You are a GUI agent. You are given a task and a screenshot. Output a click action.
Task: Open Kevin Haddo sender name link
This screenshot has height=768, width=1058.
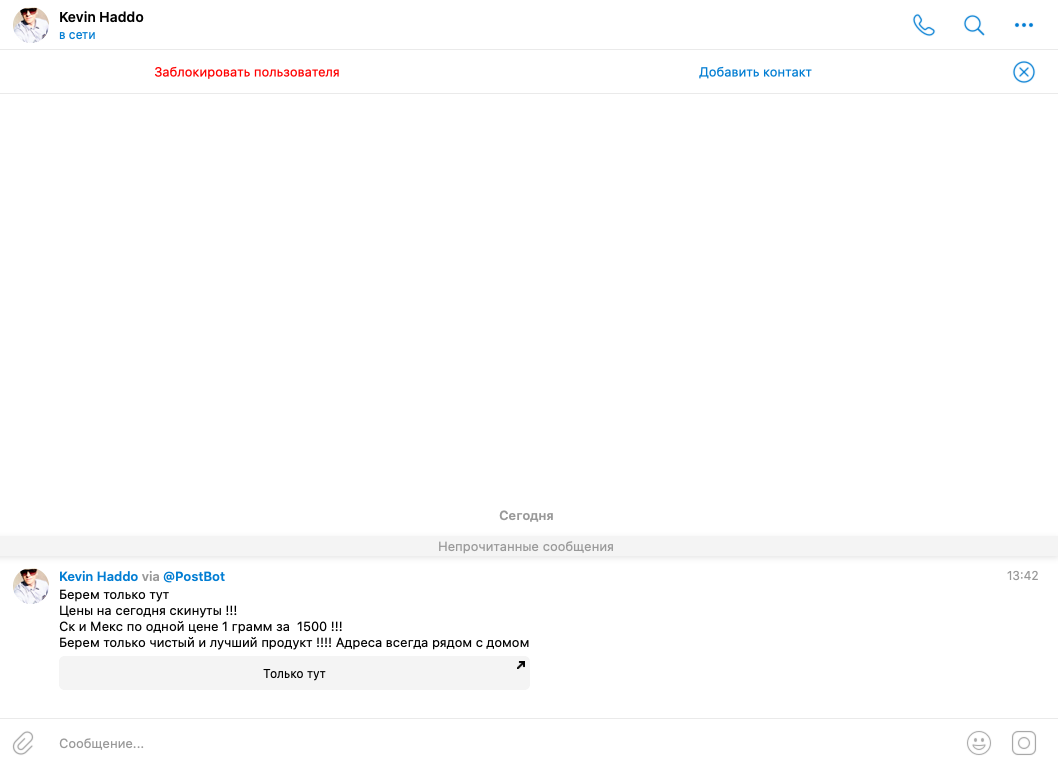click(99, 576)
